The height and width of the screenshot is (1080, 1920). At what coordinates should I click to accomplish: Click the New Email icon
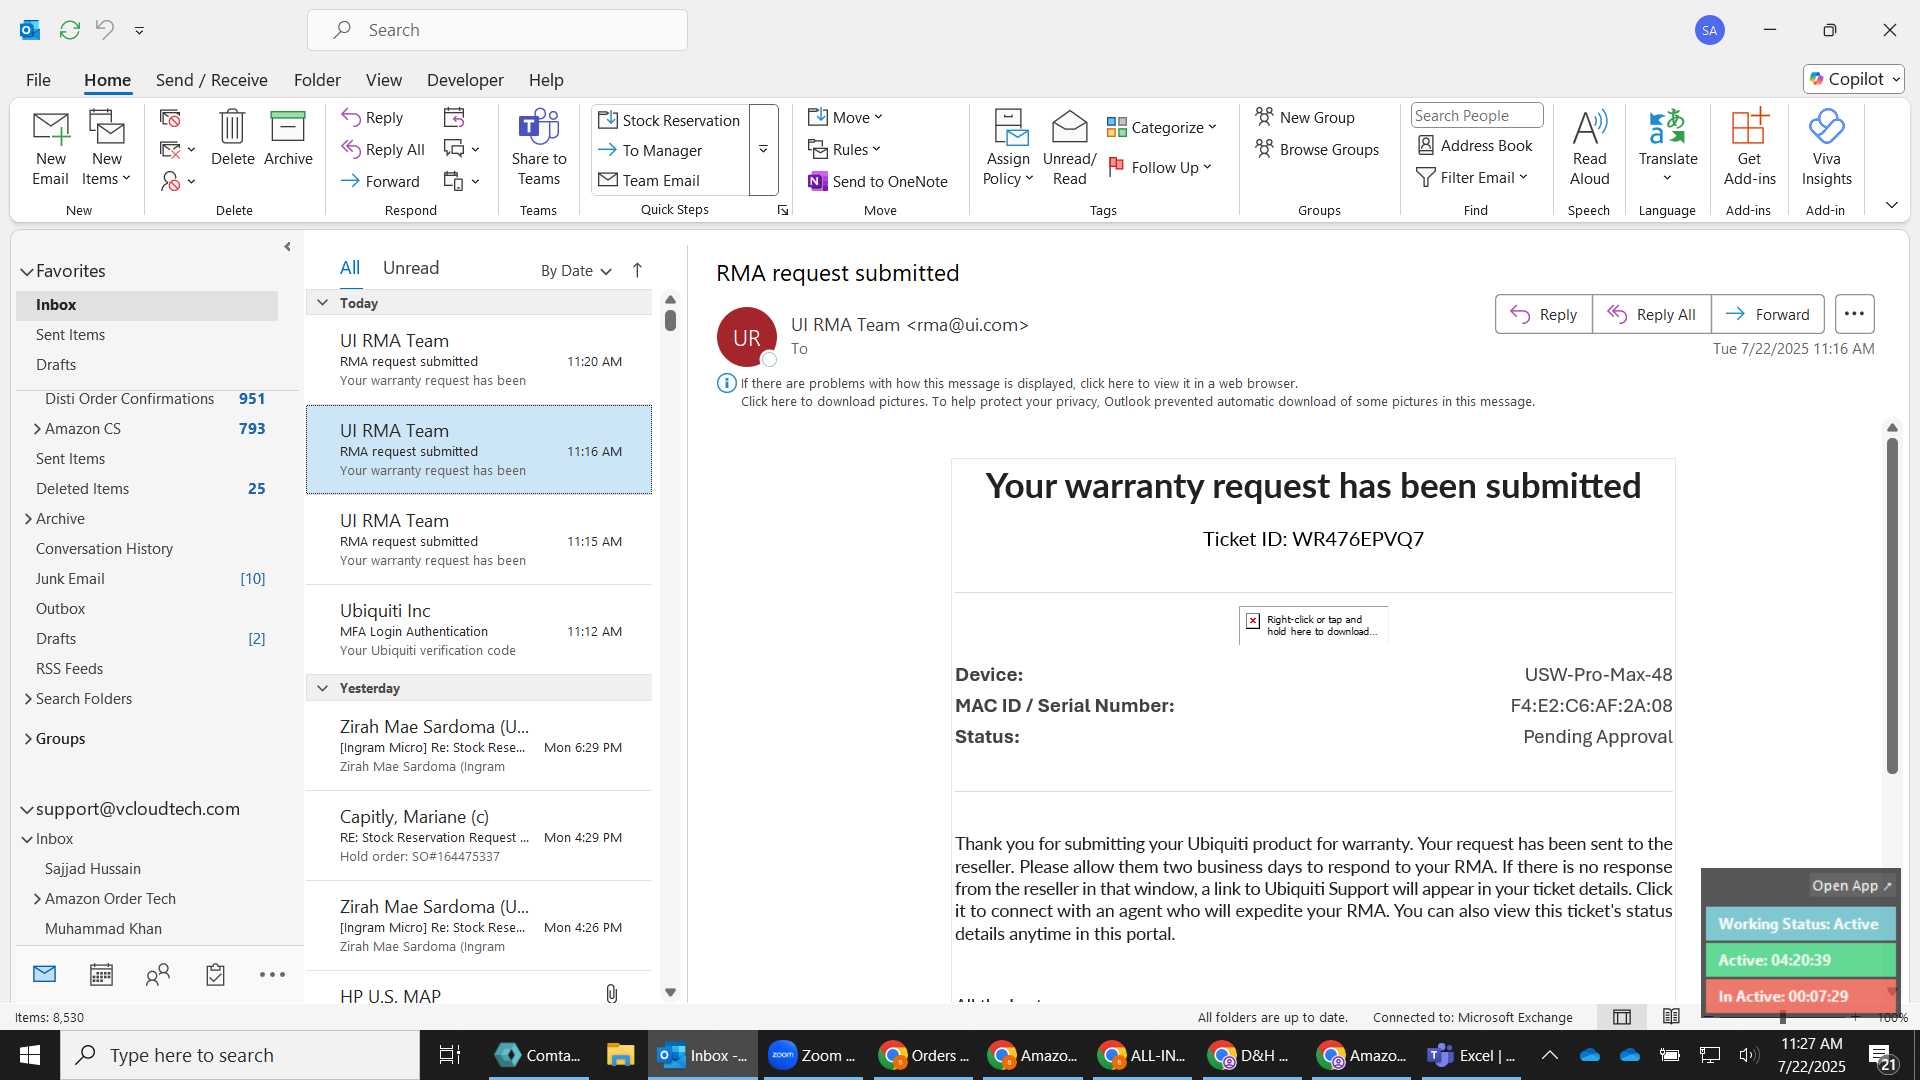(50, 148)
